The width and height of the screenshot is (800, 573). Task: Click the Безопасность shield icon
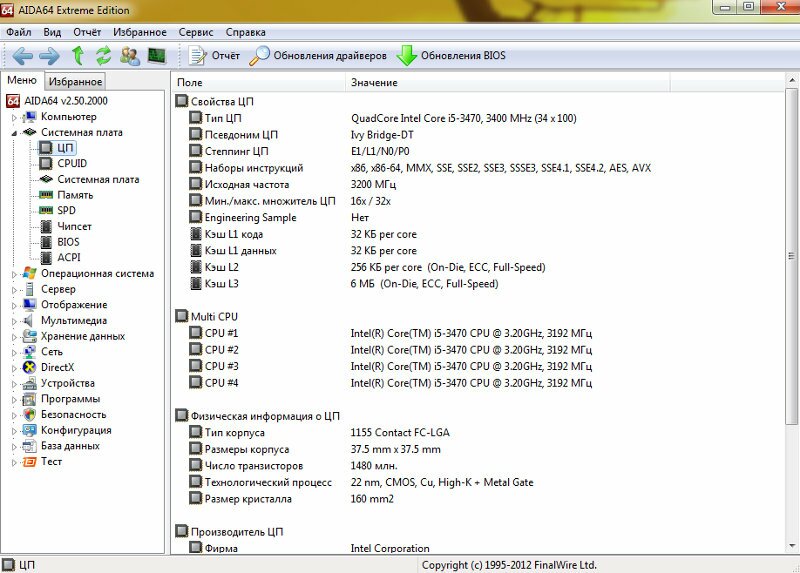point(30,415)
